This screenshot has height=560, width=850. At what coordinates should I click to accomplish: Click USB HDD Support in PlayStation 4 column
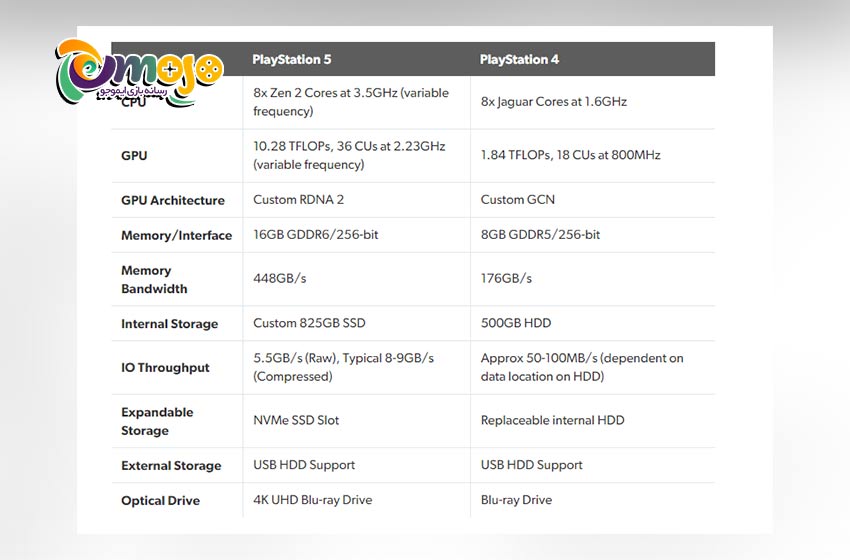[531, 465]
